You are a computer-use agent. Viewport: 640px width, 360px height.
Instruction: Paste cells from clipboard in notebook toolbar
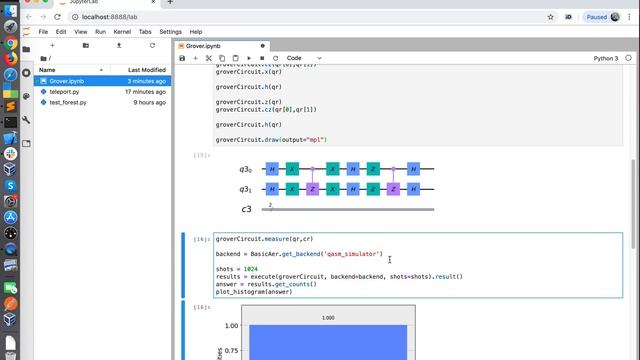(x=236, y=58)
